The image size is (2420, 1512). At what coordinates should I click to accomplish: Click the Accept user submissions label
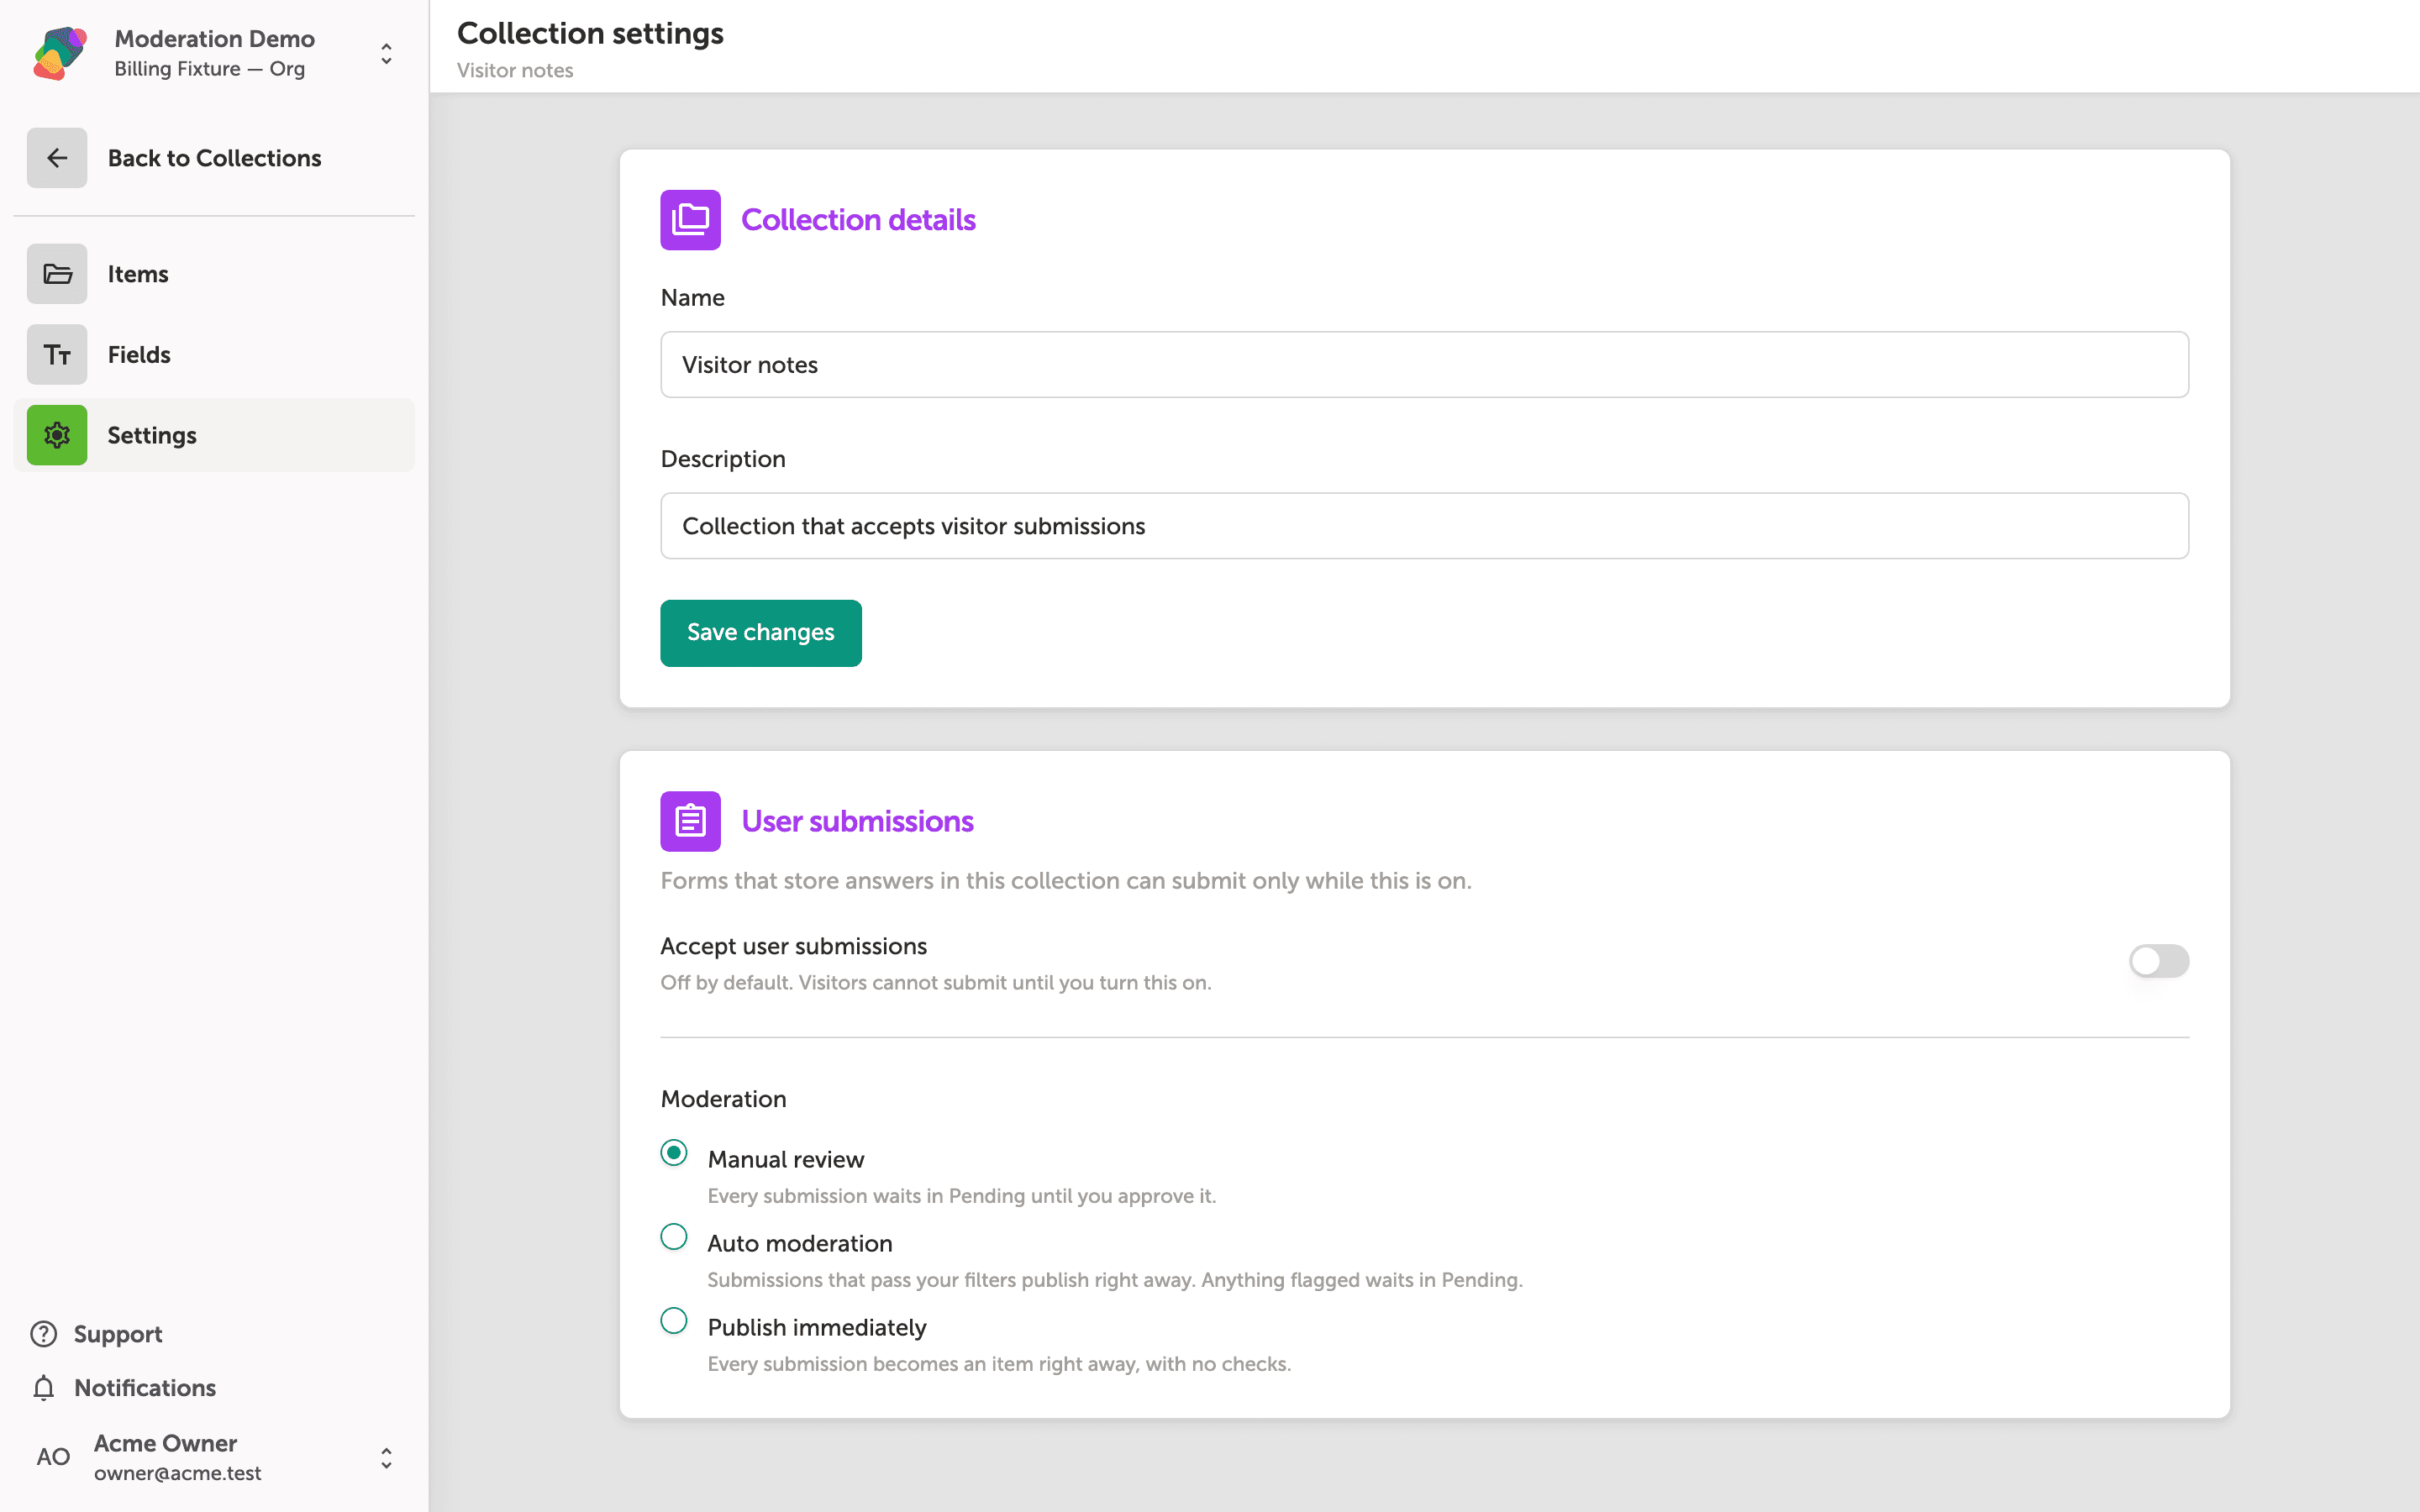click(794, 946)
